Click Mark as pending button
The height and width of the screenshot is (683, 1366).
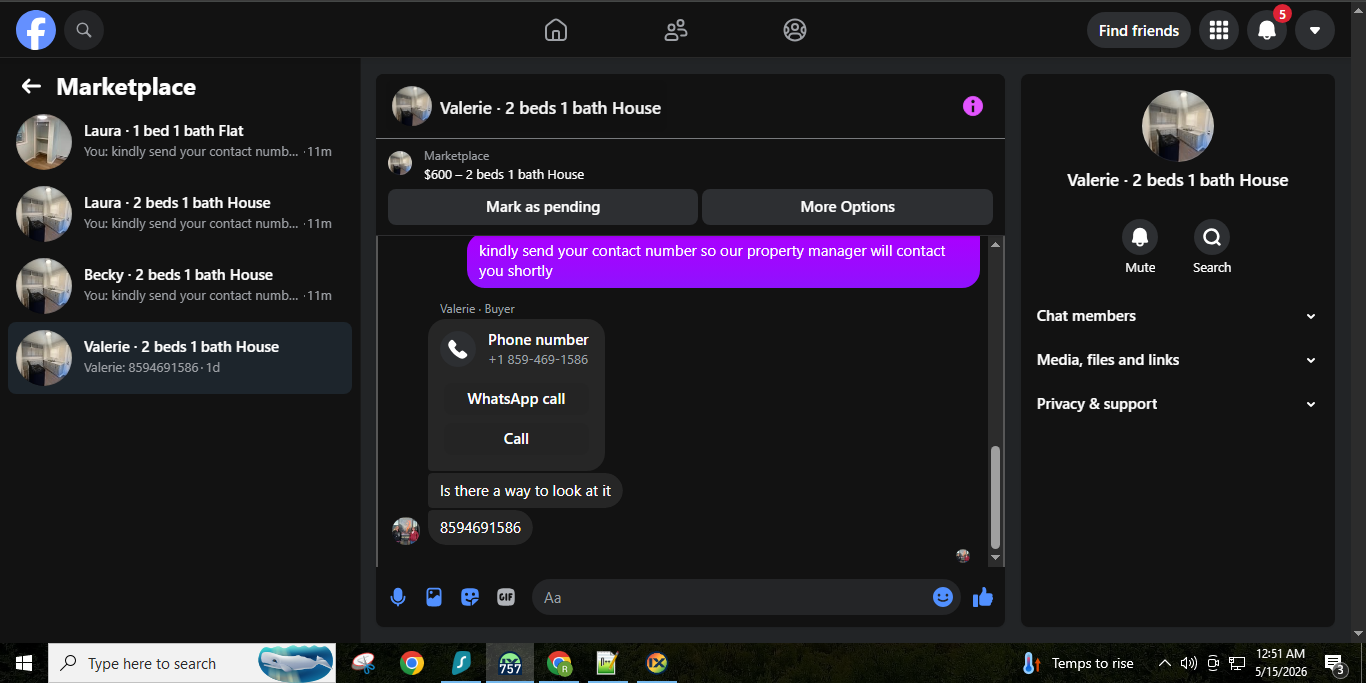[543, 207]
